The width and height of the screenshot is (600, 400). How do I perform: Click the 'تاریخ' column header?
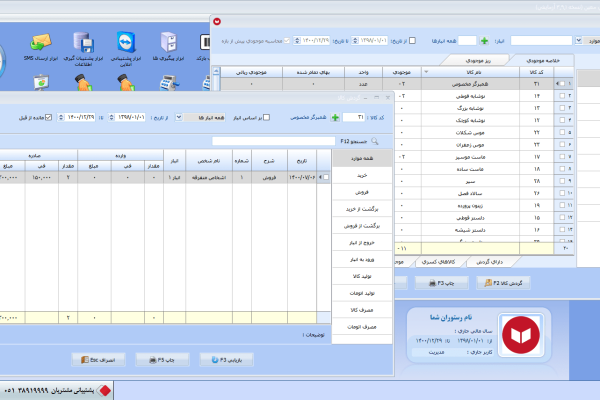pos(302,161)
